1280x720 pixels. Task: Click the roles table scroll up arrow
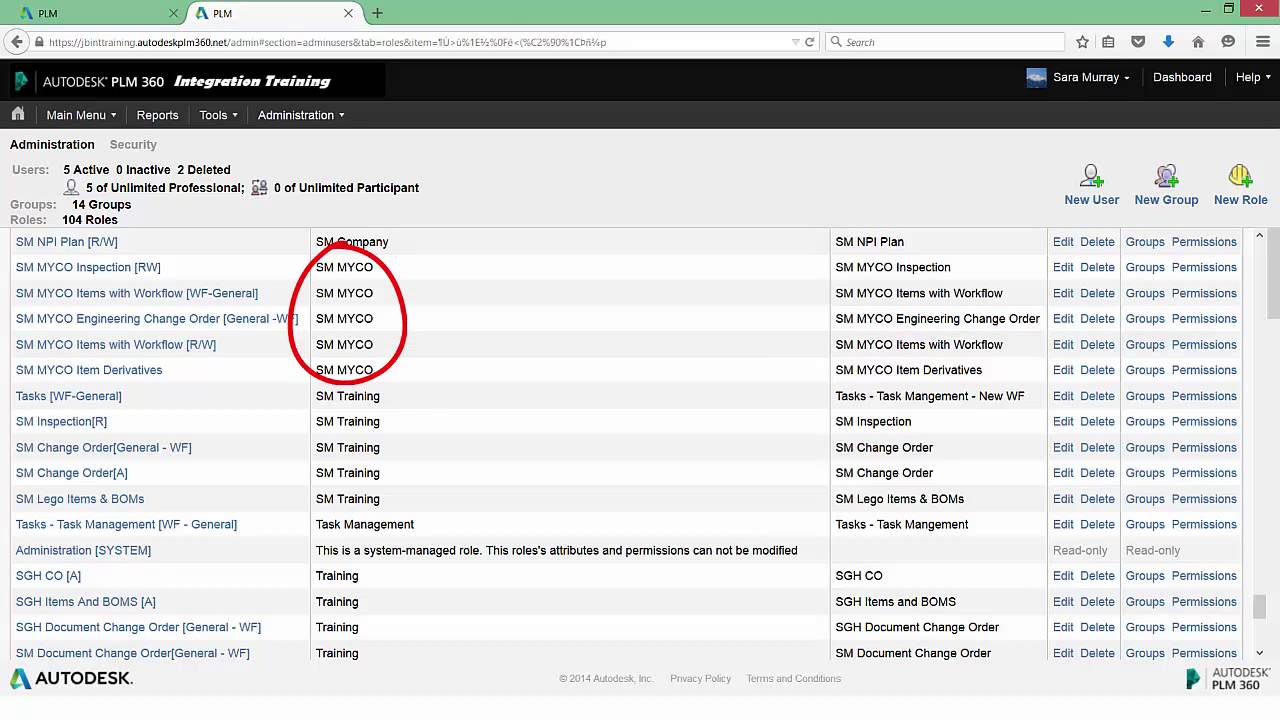[1259, 236]
